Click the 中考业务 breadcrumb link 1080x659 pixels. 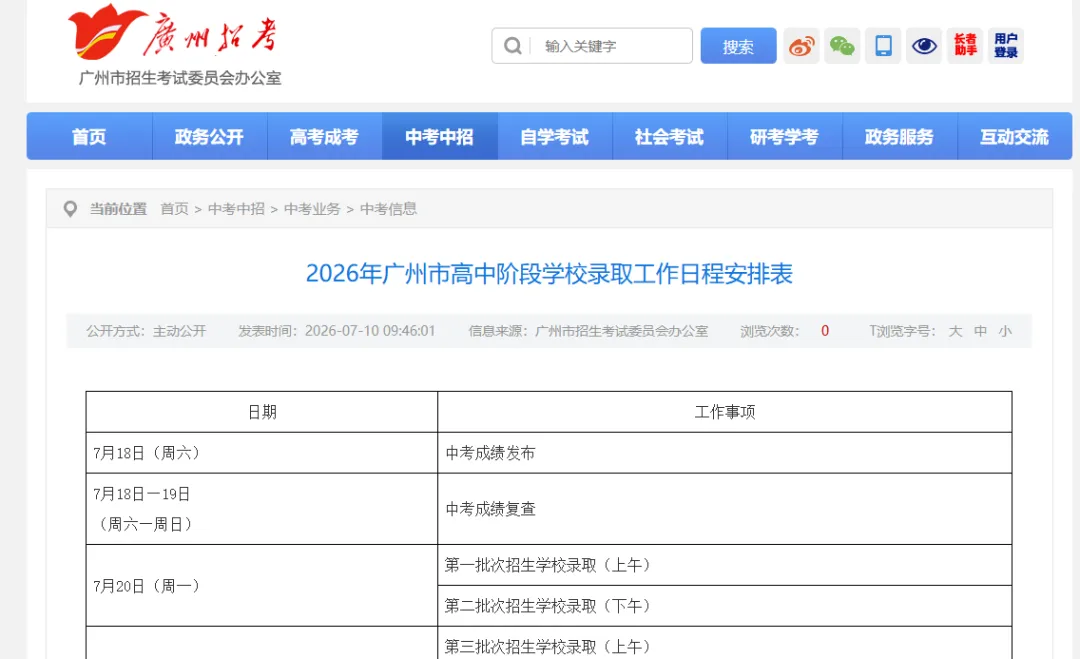[x=312, y=209]
